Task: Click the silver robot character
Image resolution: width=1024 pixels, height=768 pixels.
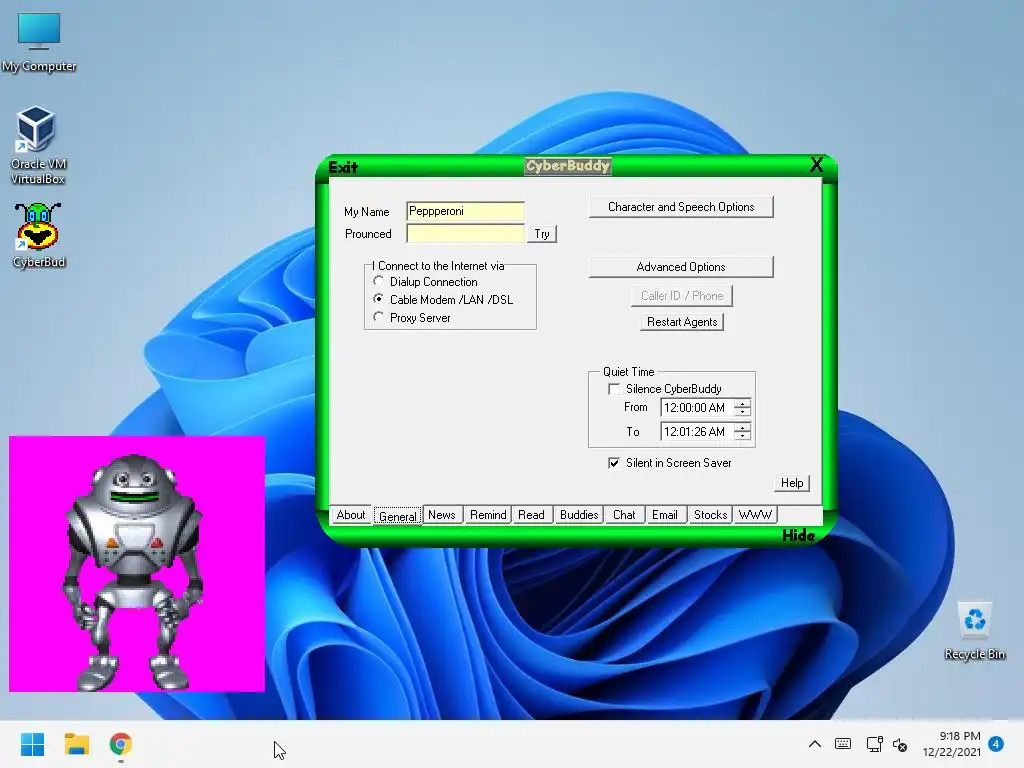Action: coord(134,571)
